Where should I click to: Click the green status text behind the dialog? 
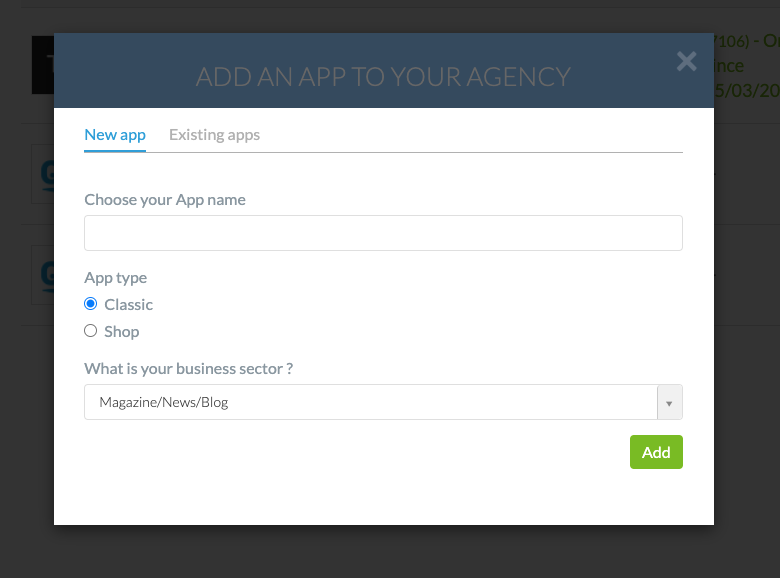pyautogui.click(x=745, y=66)
